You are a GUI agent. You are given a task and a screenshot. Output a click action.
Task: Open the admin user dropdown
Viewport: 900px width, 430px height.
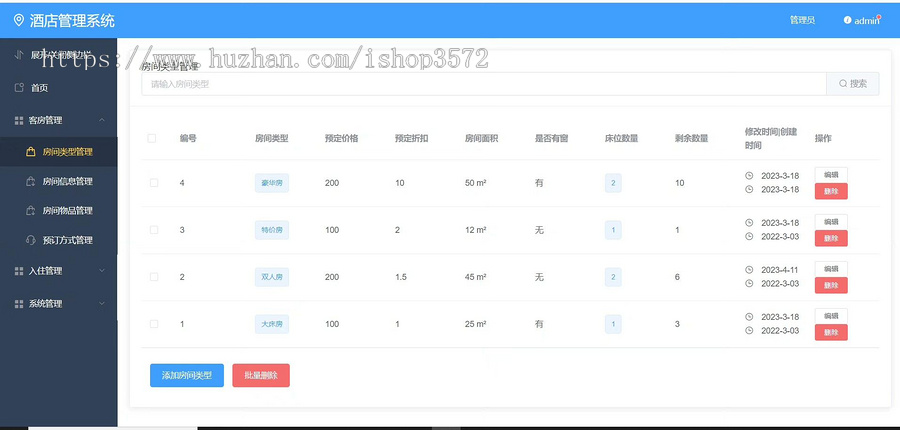pyautogui.click(x=862, y=21)
